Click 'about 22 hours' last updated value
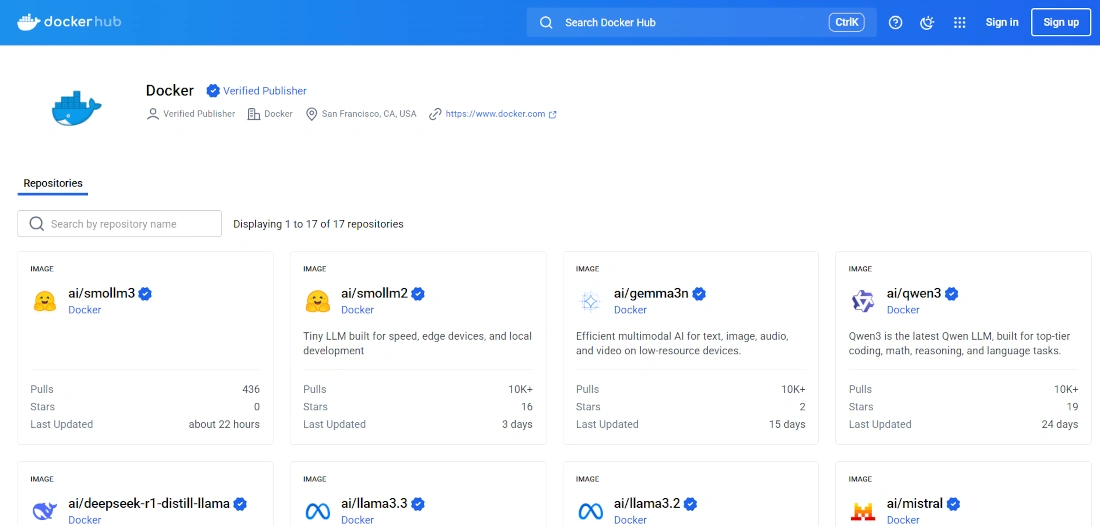 [224, 424]
